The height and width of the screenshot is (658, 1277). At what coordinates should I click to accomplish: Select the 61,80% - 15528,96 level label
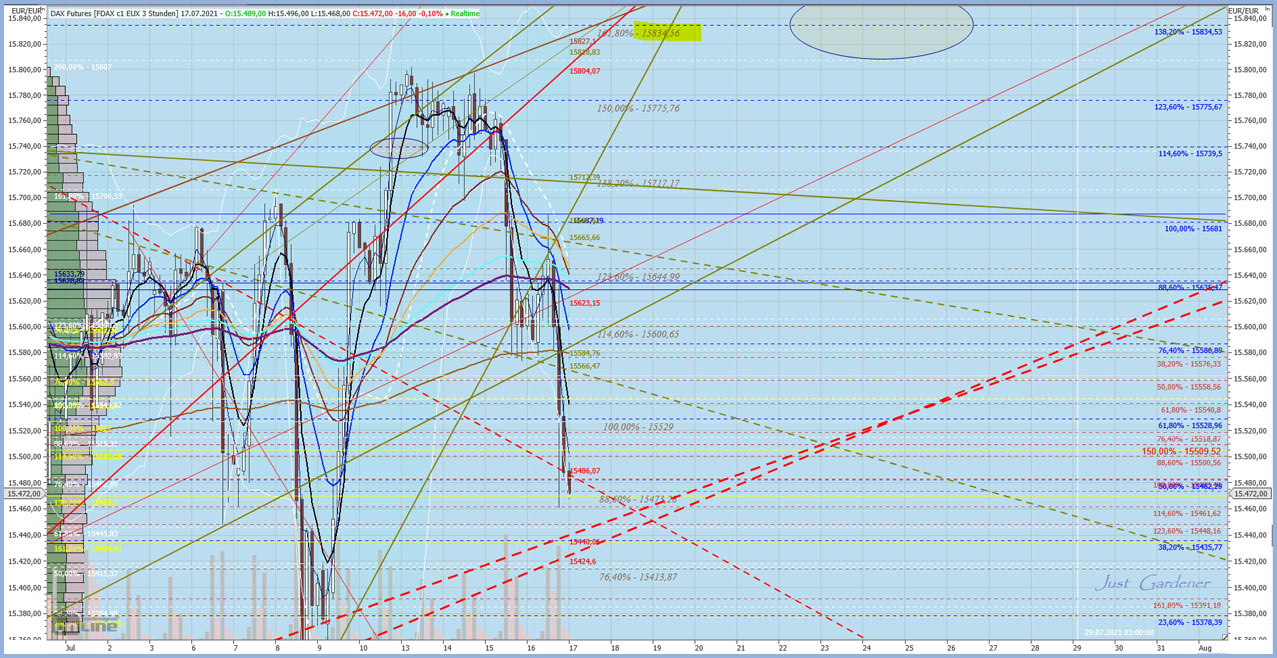click(1190, 426)
